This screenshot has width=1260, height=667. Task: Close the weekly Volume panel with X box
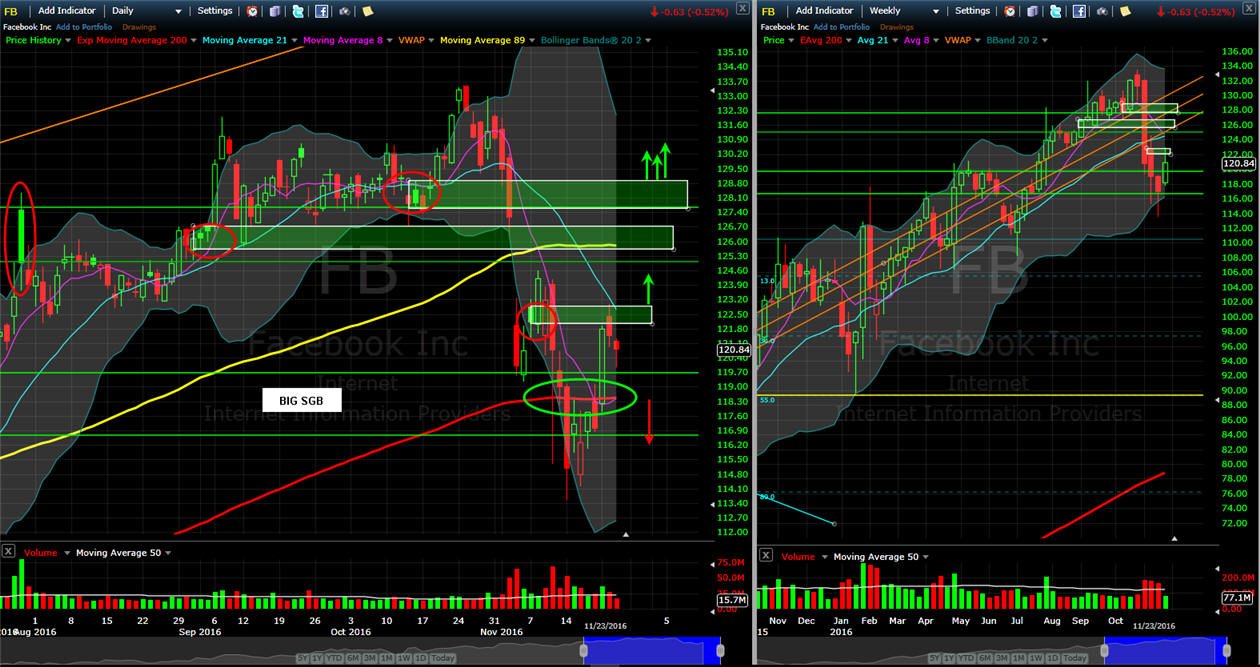click(x=766, y=555)
